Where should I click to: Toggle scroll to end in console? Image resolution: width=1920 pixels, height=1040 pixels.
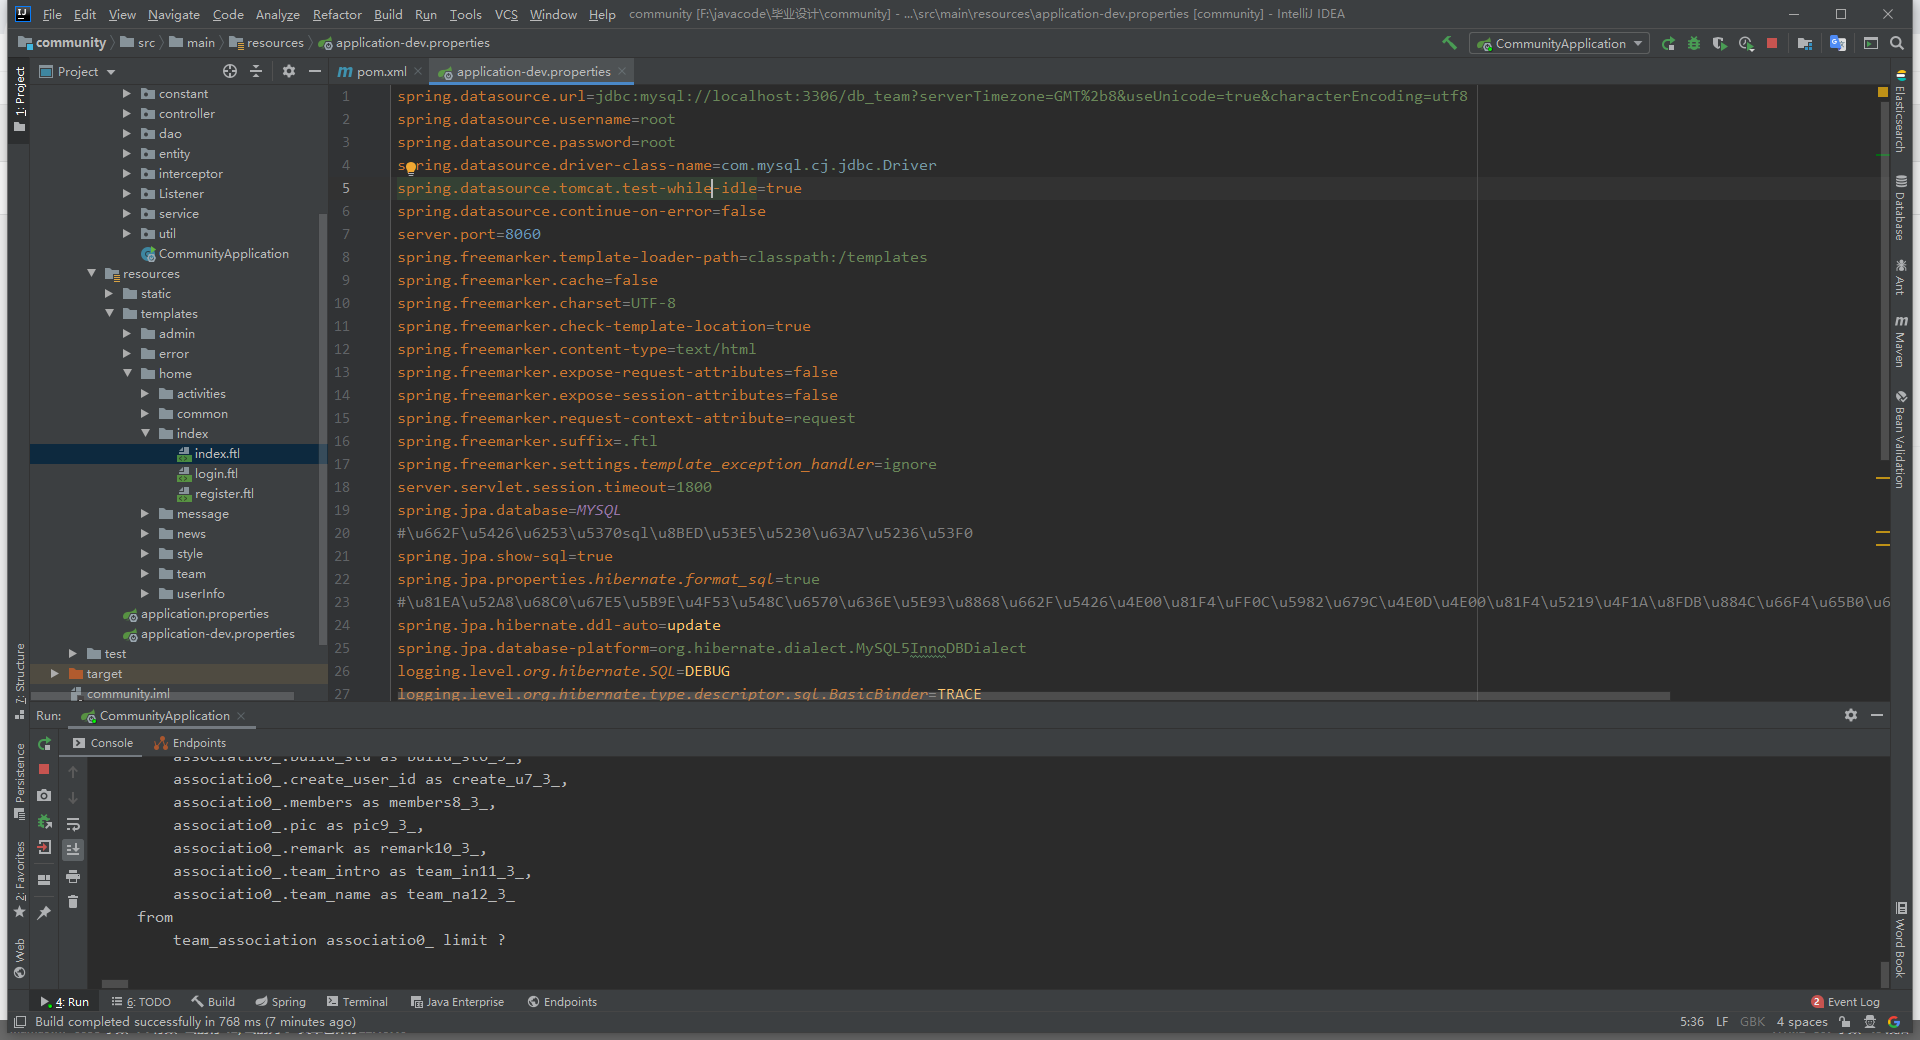click(x=73, y=849)
